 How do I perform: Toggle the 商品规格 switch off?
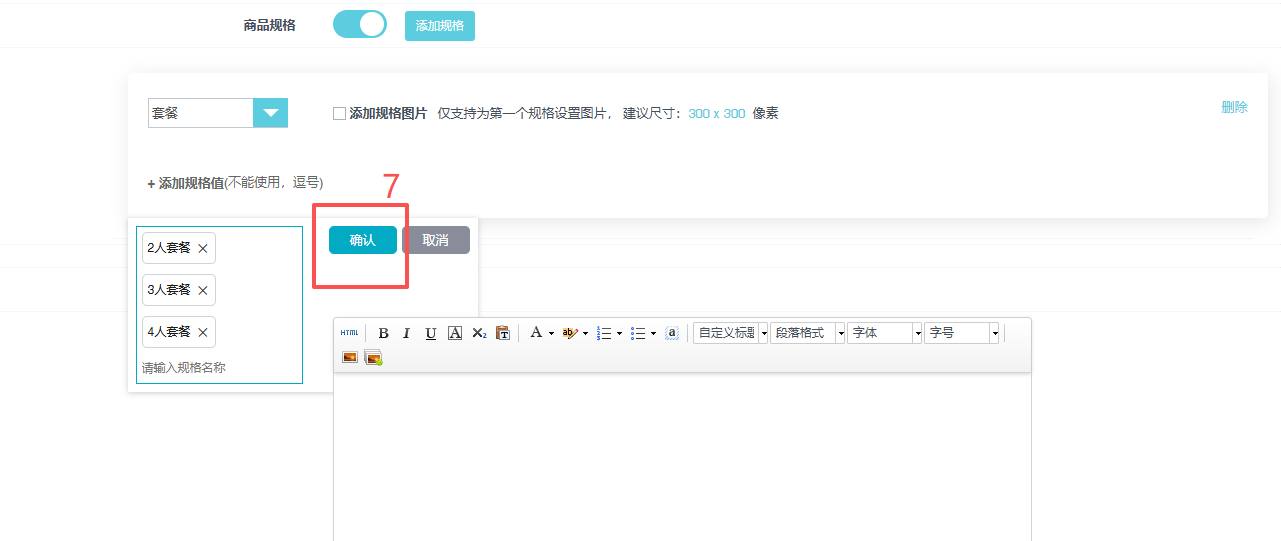click(x=360, y=25)
